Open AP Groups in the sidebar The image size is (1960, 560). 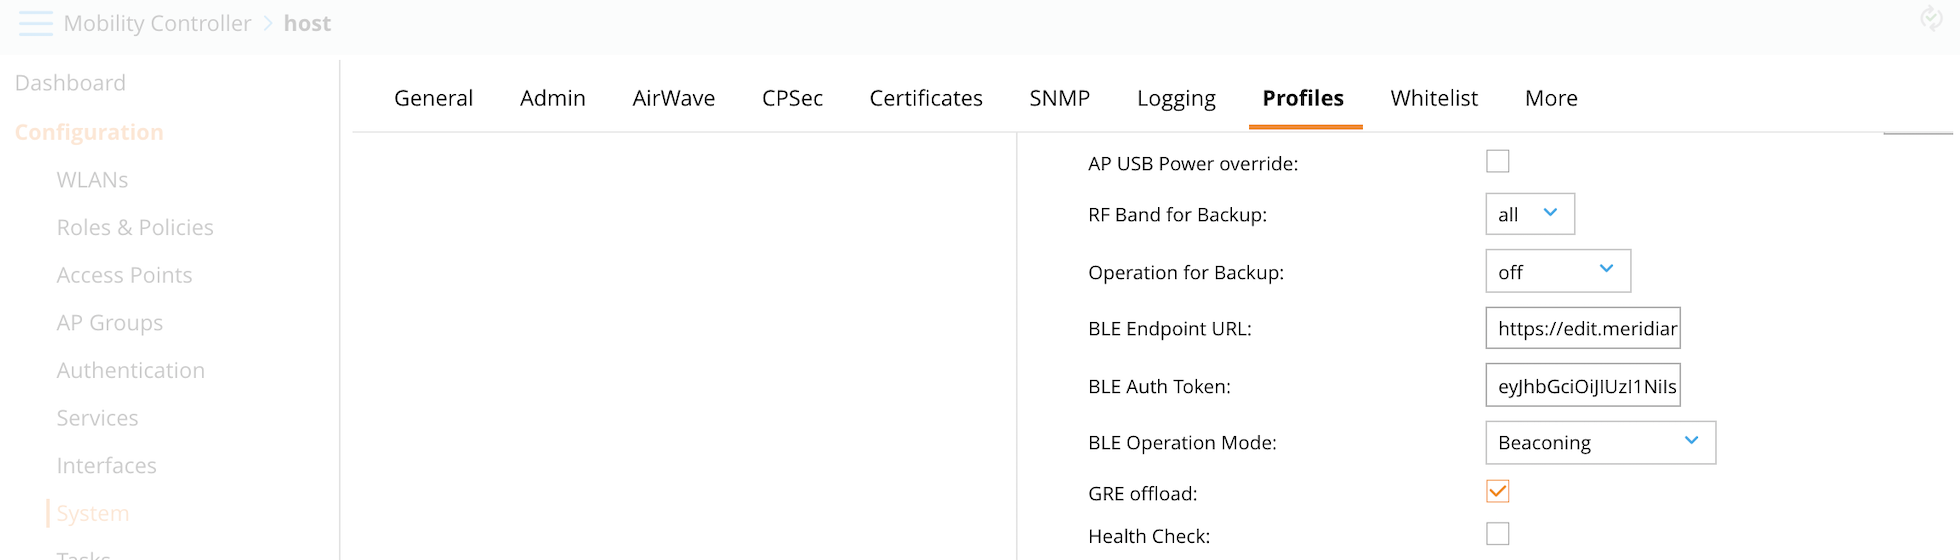point(110,323)
